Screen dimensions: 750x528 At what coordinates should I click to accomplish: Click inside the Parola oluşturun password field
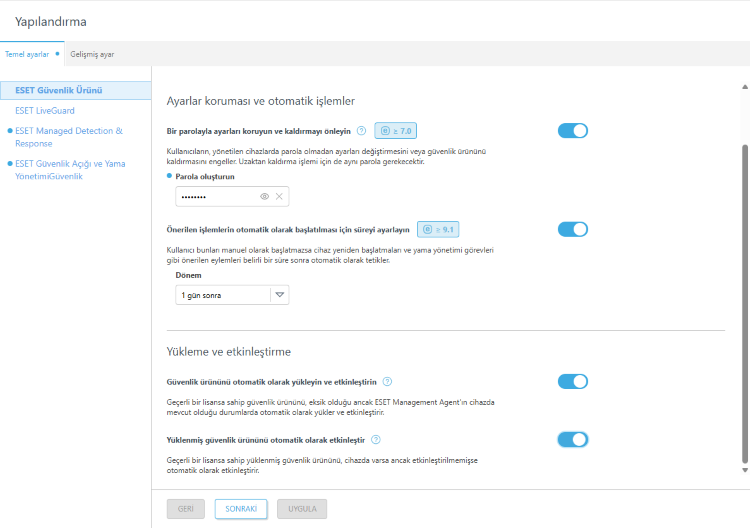[215, 197]
